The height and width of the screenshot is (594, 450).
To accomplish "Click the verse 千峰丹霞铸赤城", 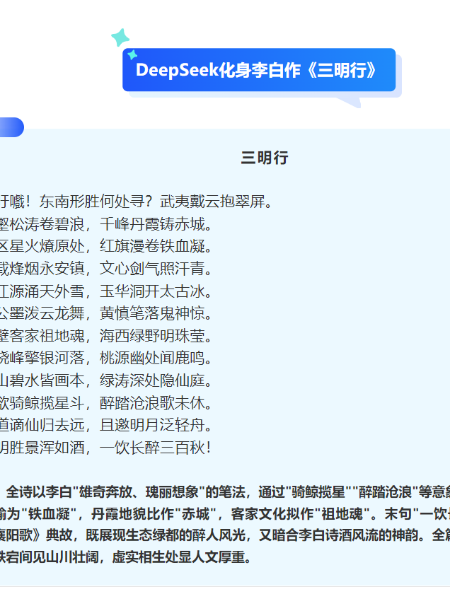I will coord(156,224).
